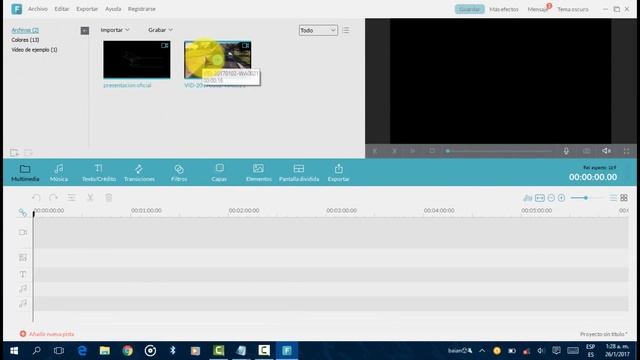Screen dimensions: 640x360
Task: Click the record voiceover microphone icon
Action: coord(566,151)
